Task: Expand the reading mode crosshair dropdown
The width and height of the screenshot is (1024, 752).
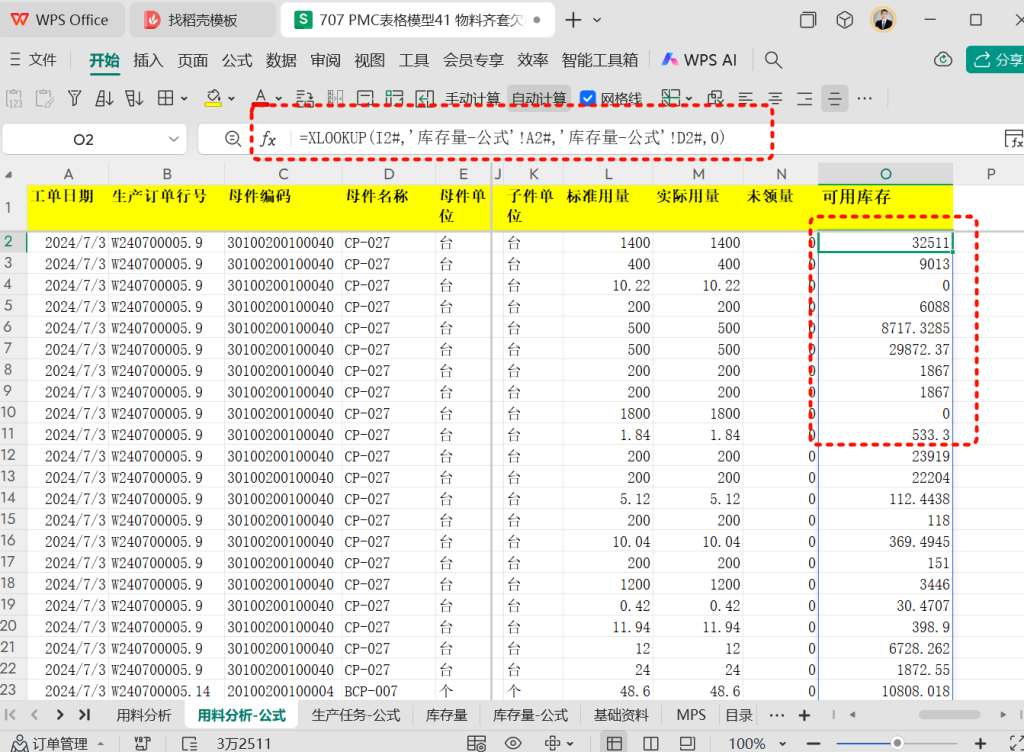Action: [x=570, y=744]
